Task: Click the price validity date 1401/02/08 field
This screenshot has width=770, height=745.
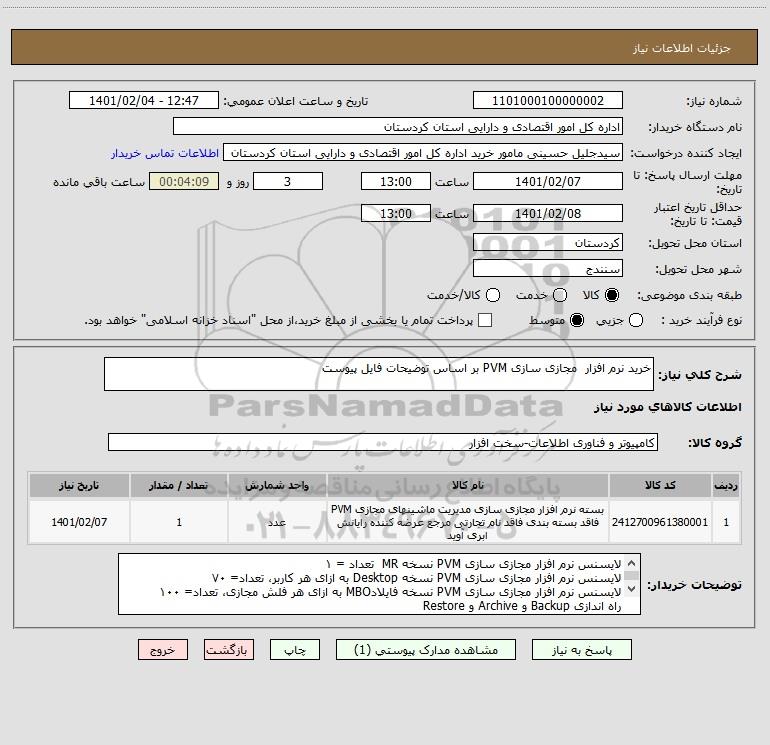Action: (548, 213)
